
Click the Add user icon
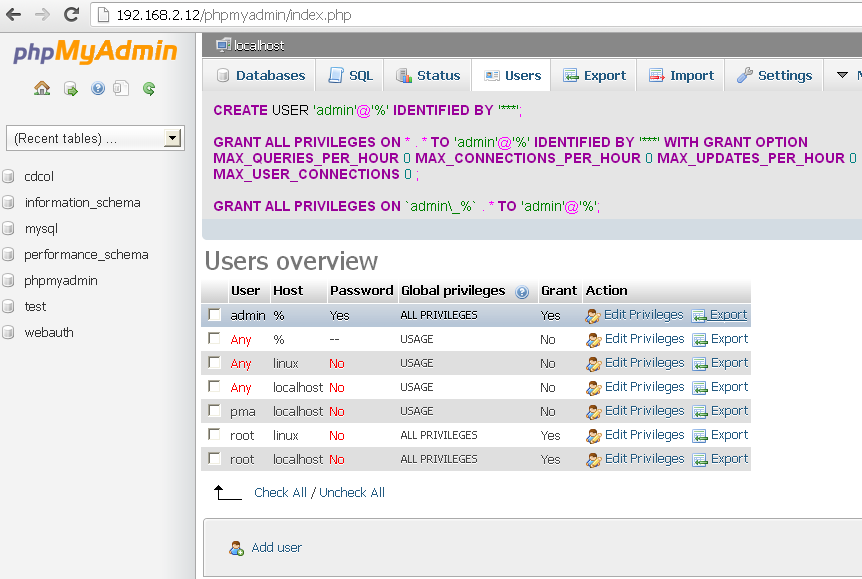pyautogui.click(x=237, y=548)
